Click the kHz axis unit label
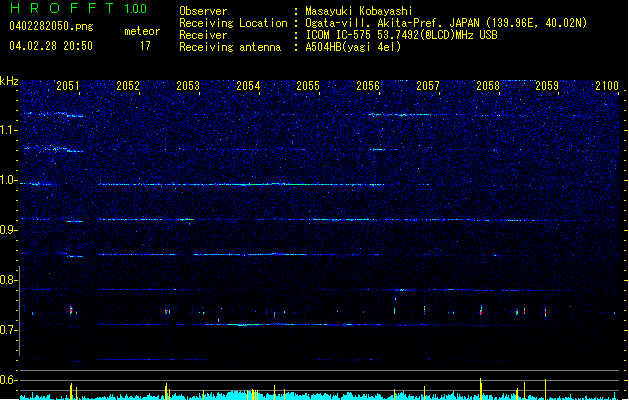 (9, 81)
